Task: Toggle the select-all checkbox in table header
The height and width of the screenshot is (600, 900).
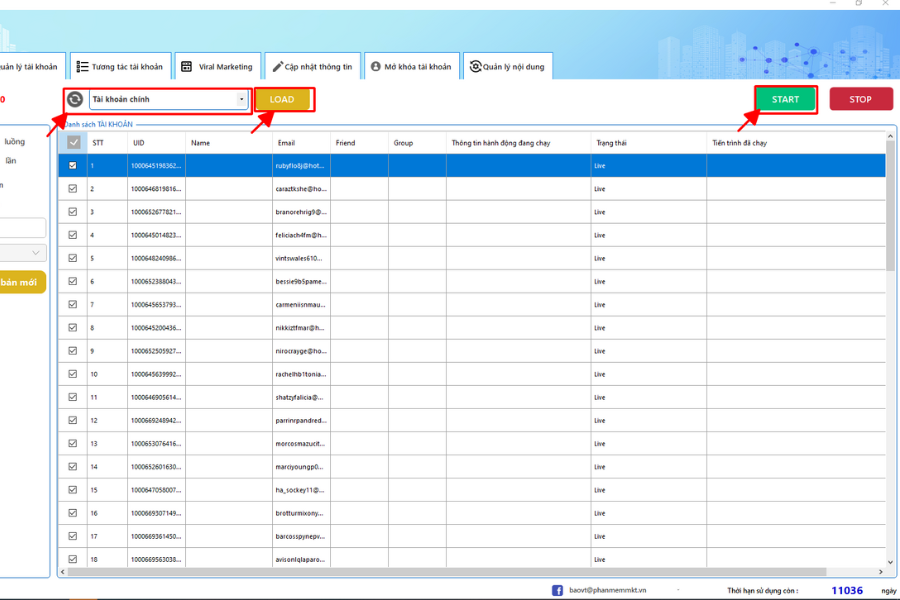Action: 73,143
